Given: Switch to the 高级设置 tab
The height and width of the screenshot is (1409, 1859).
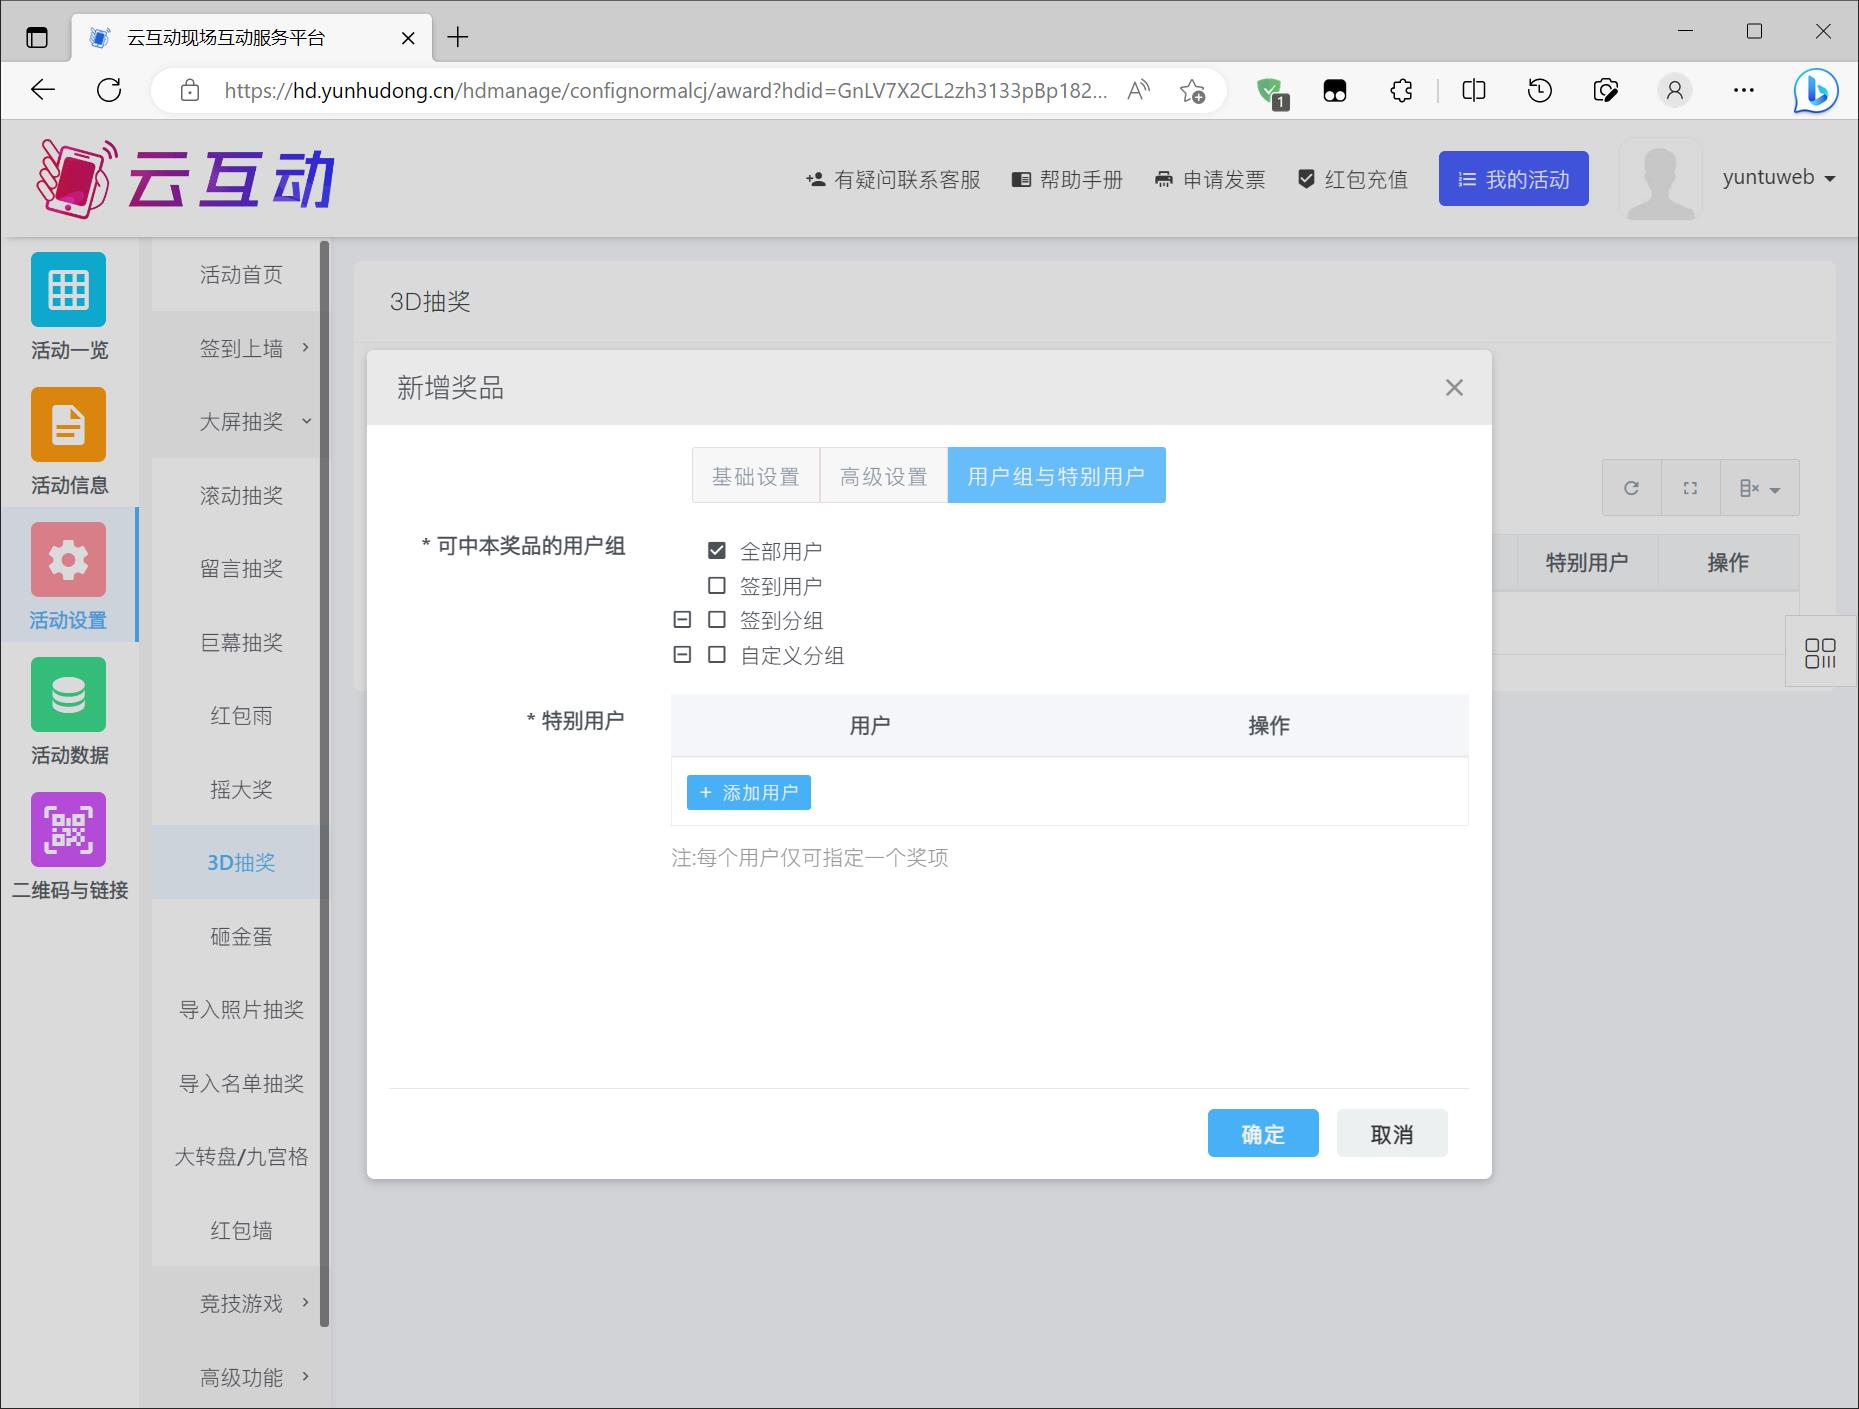Looking at the screenshot, I should tap(883, 476).
